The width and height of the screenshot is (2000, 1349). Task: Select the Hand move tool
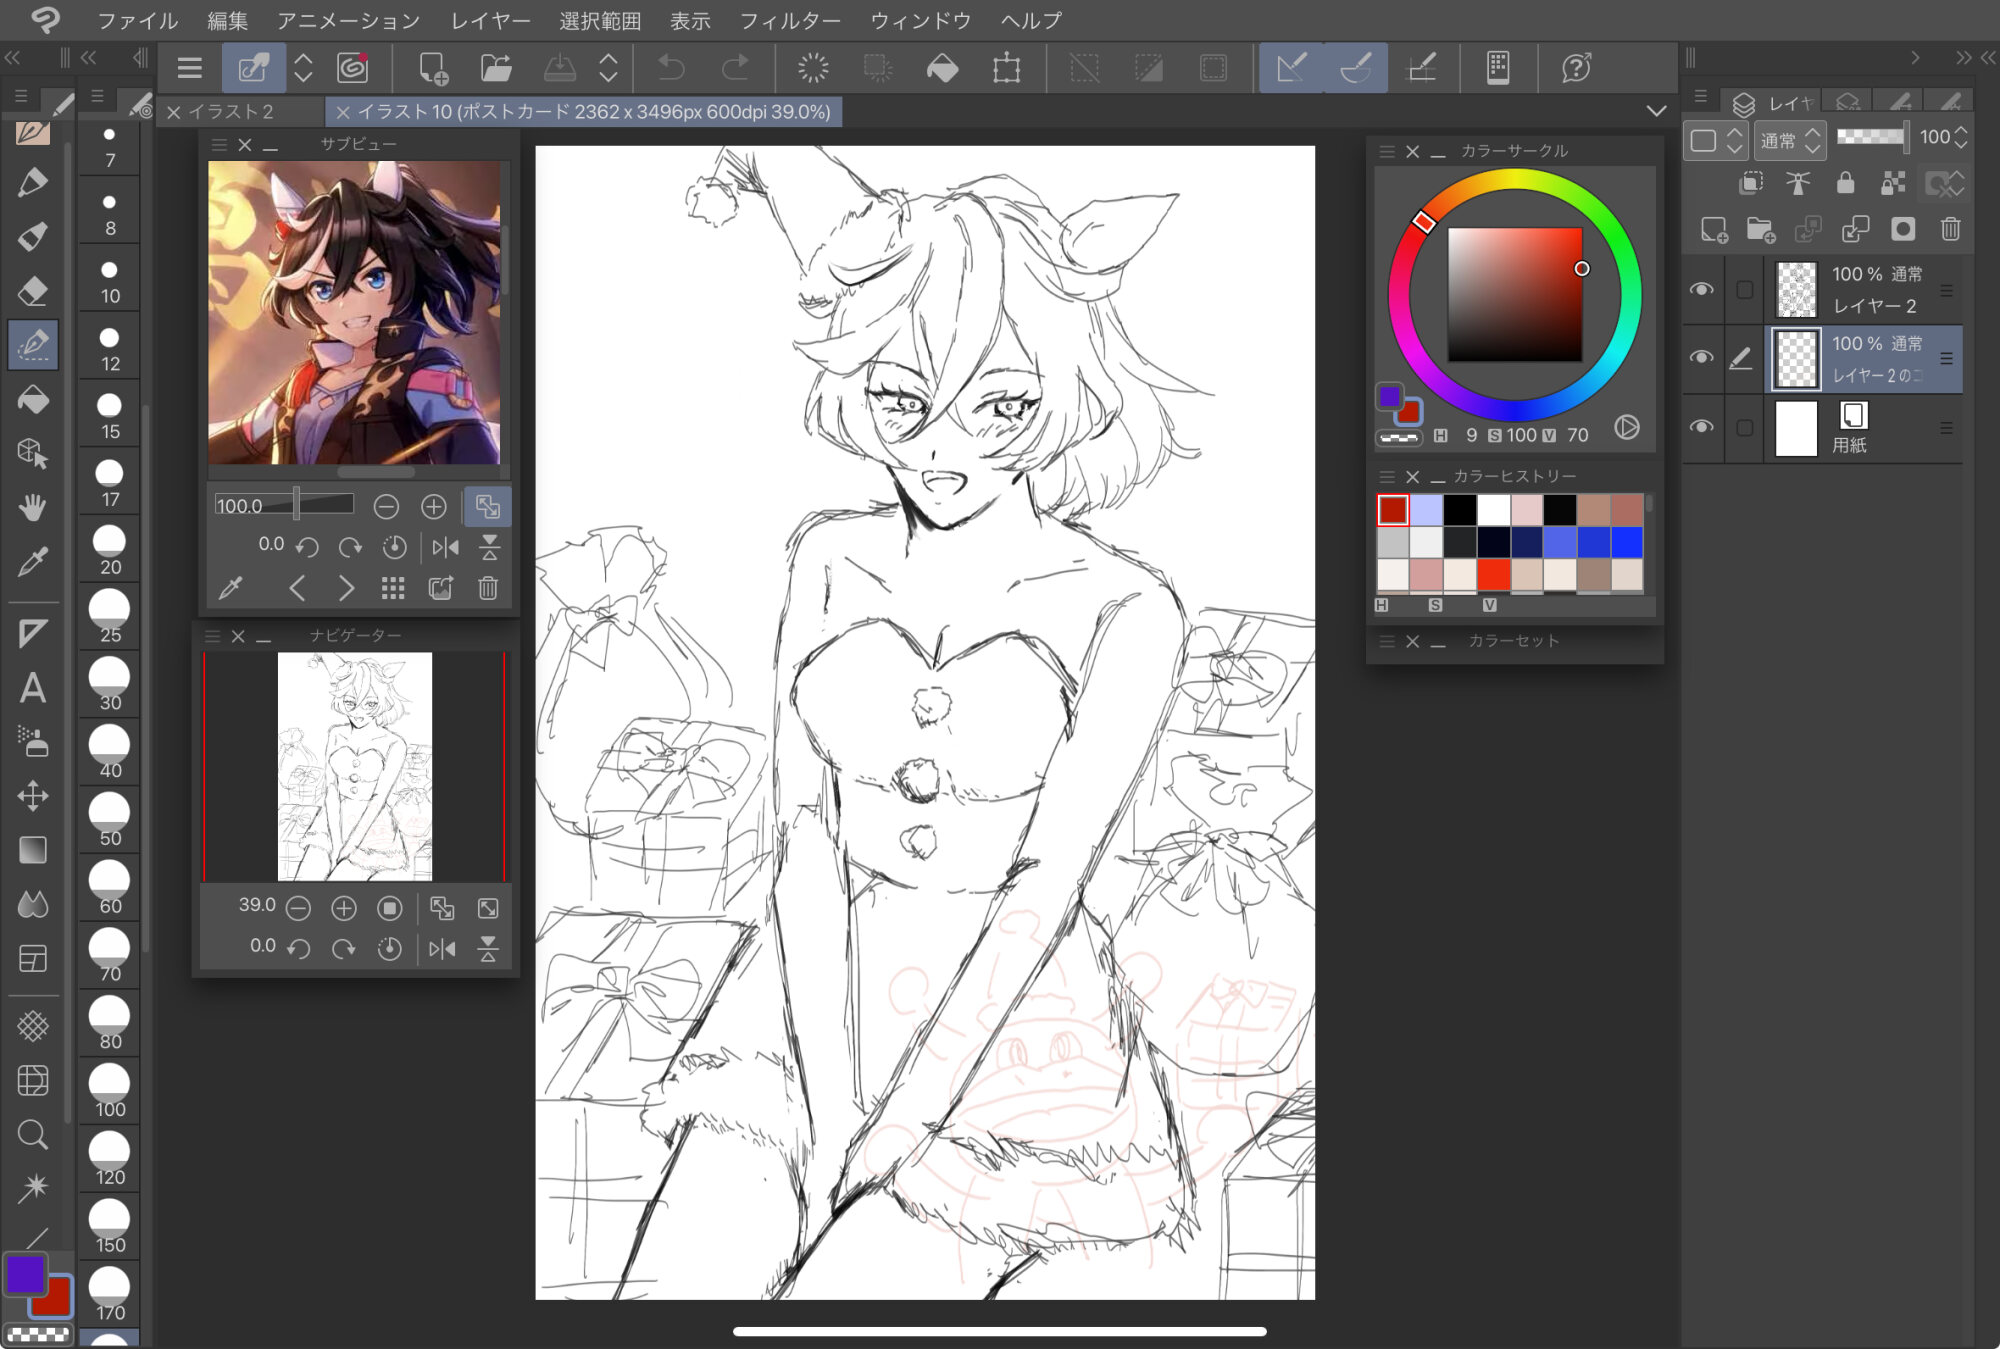click(33, 507)
